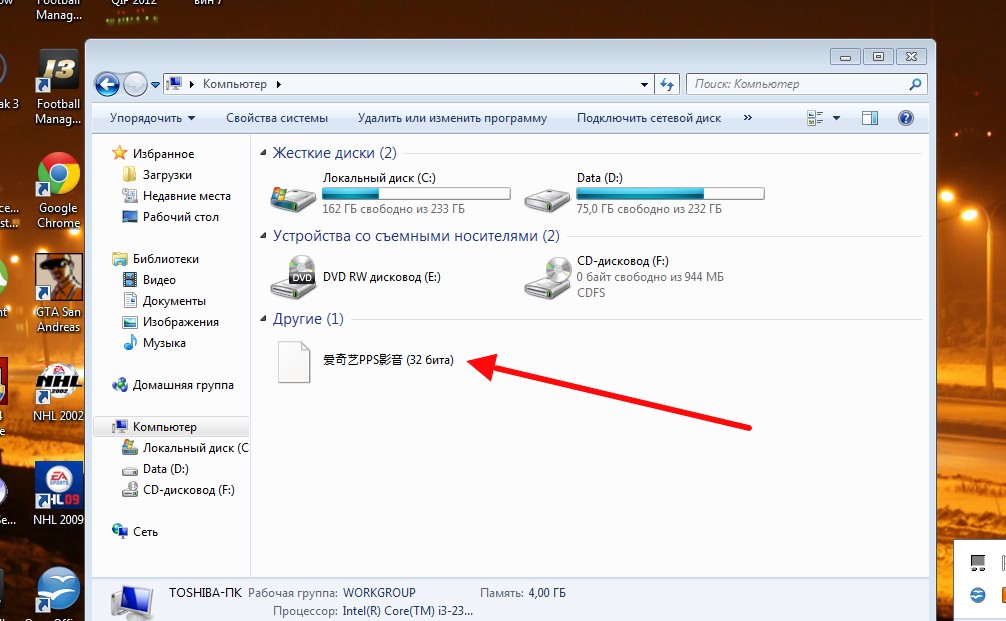Open the Упорядочить menu
This screenshot has width=1006, height=621.
tap(152, 118)
